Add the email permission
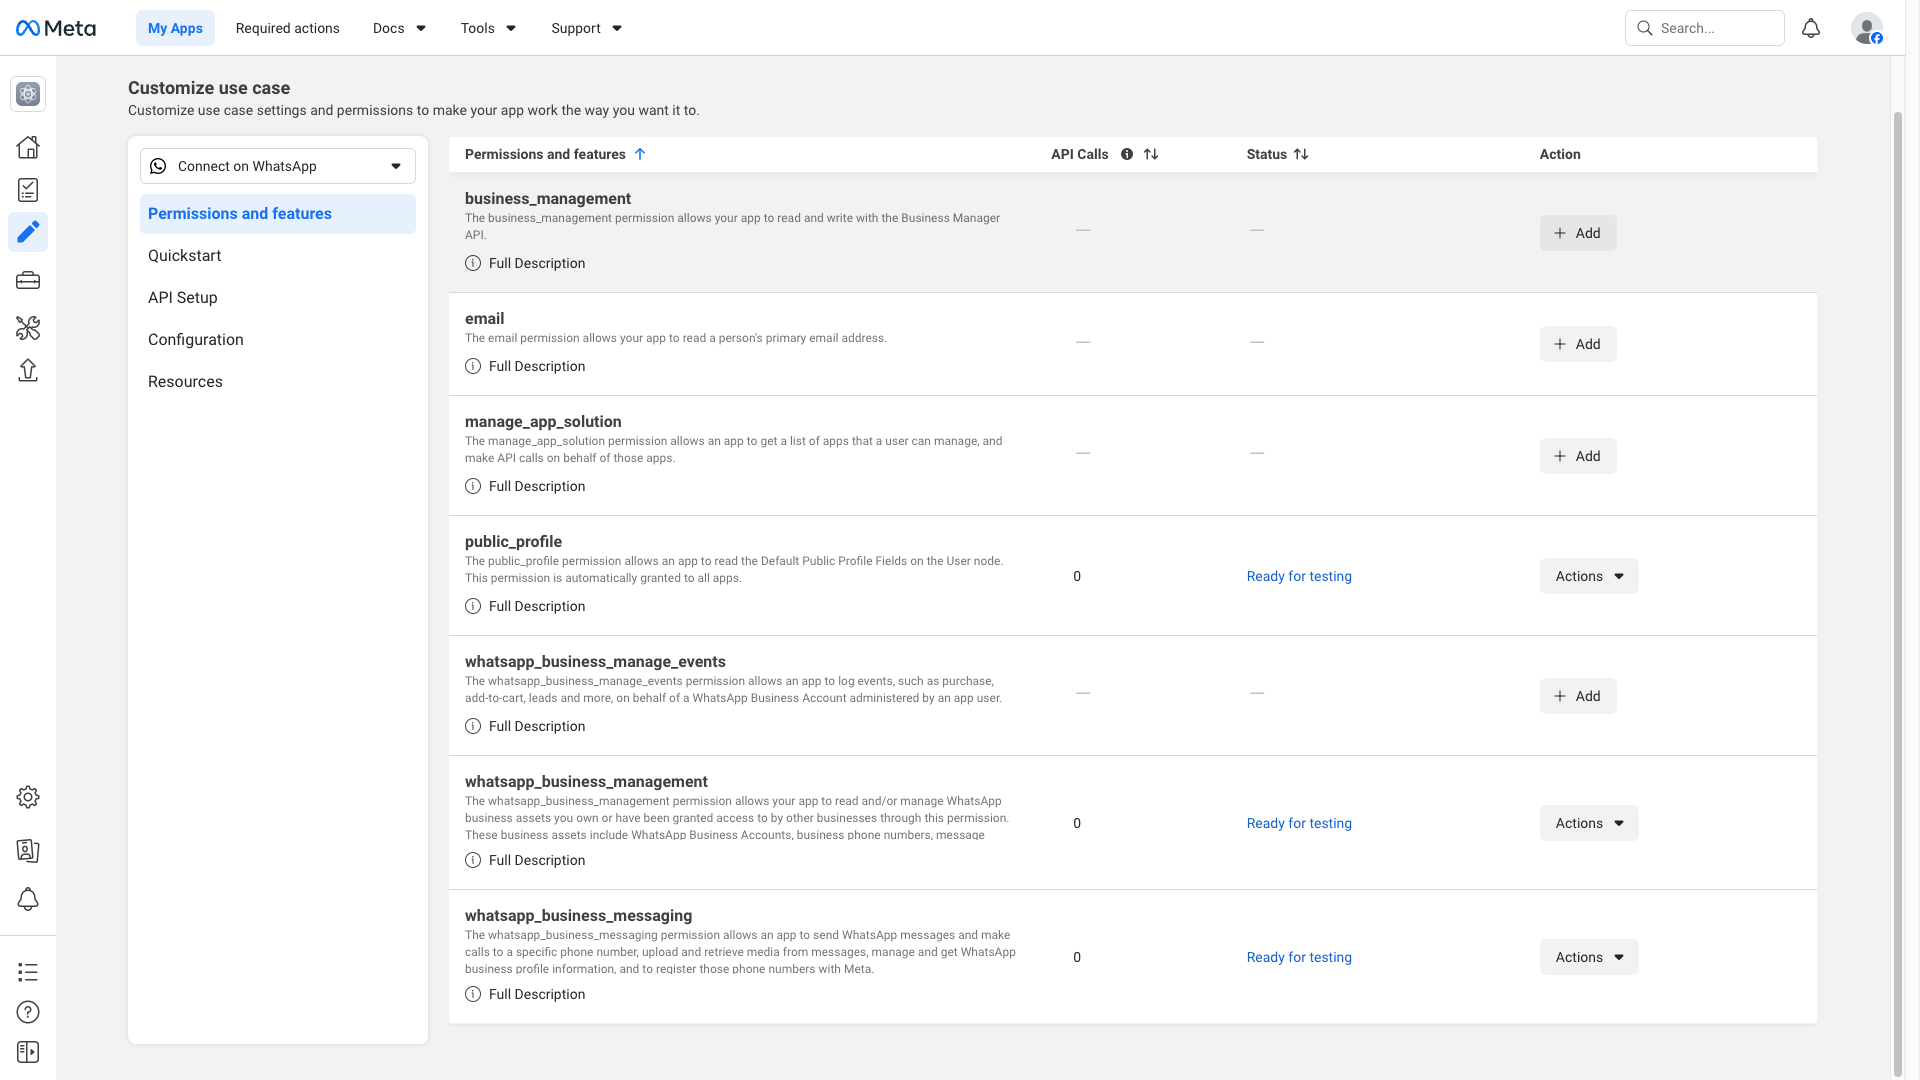1920x1080 pixels. (1578, 344)
